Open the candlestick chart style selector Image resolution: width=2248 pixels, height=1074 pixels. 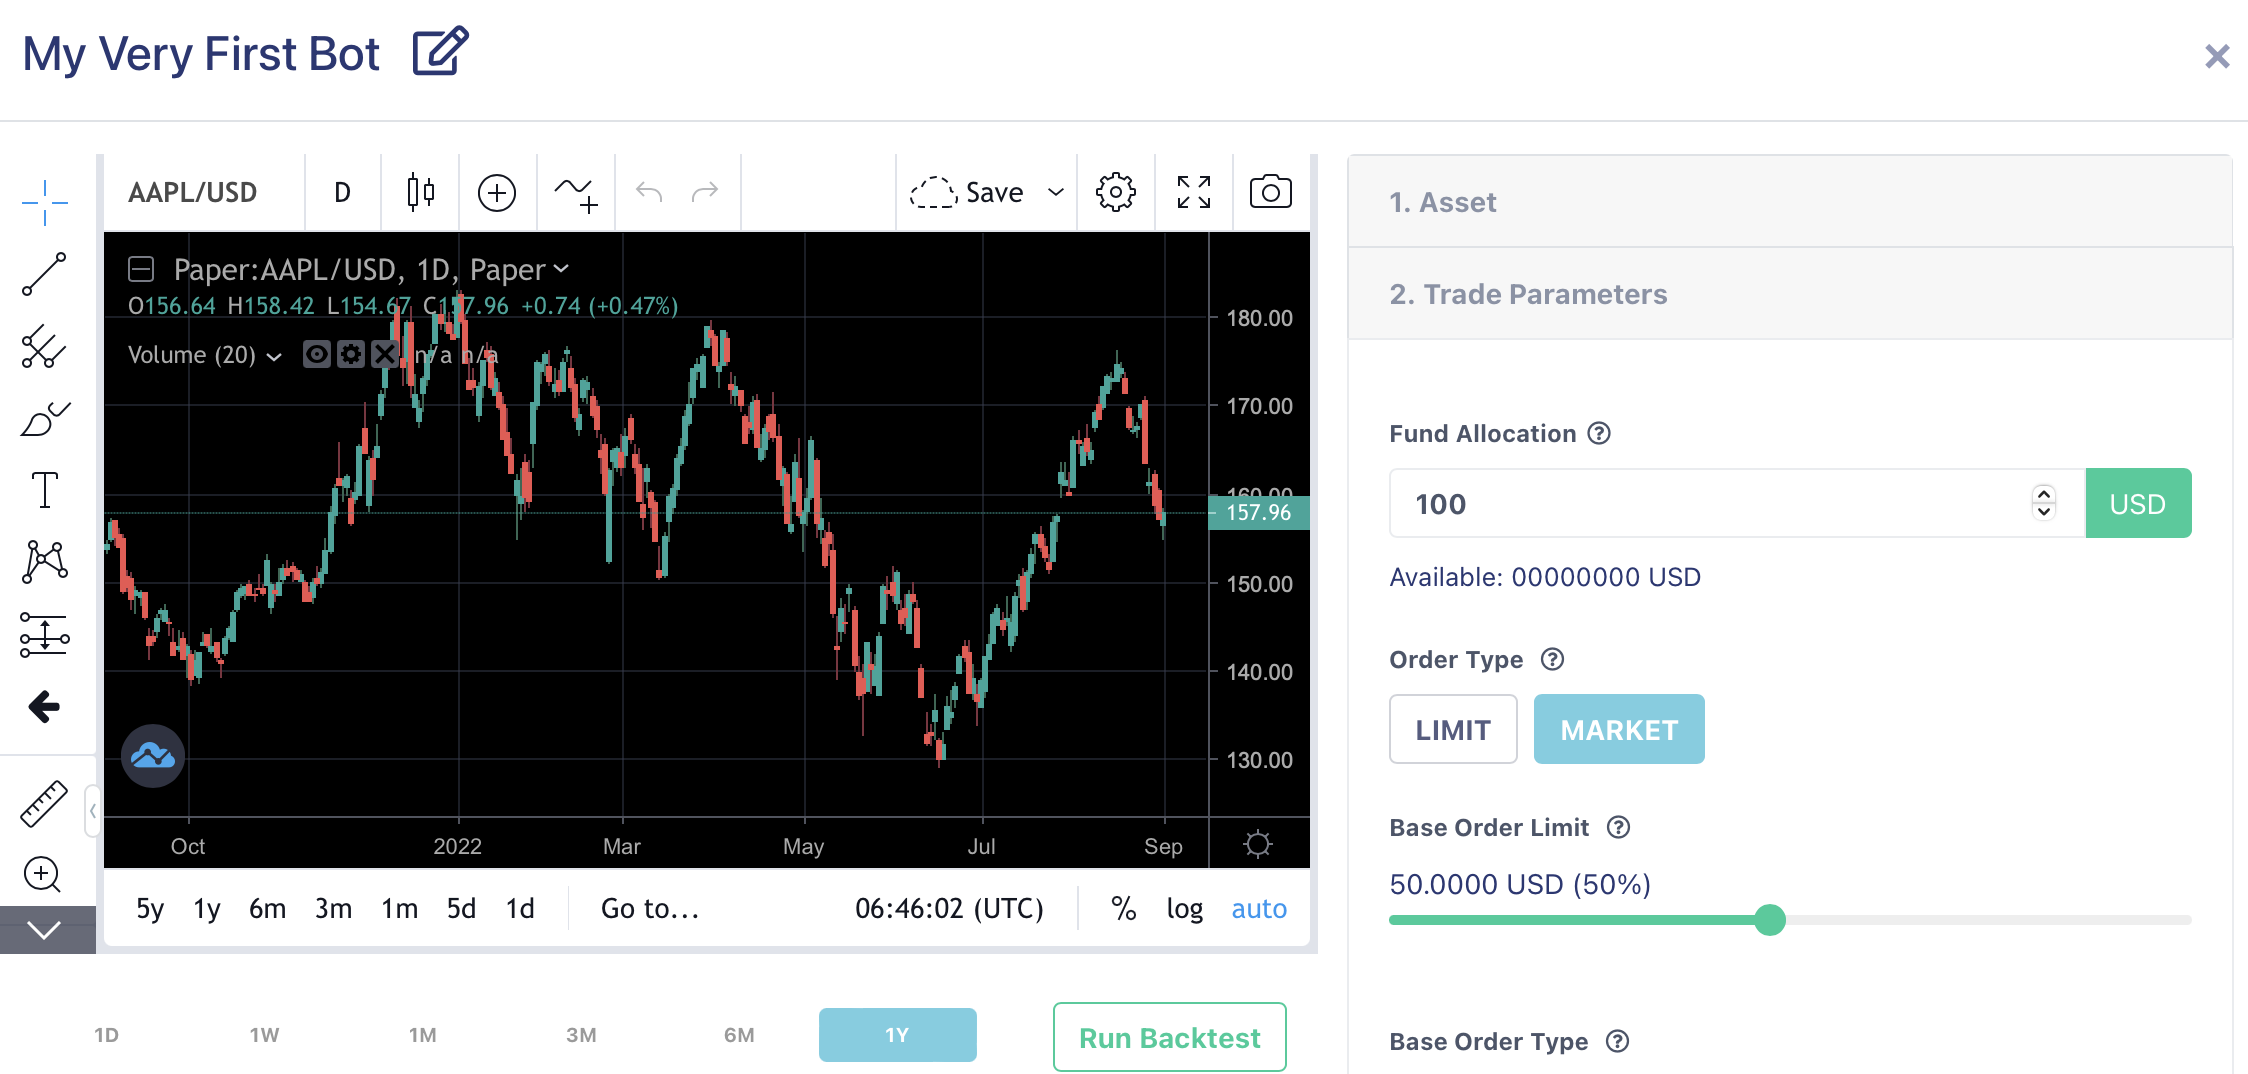click(421, 191)
